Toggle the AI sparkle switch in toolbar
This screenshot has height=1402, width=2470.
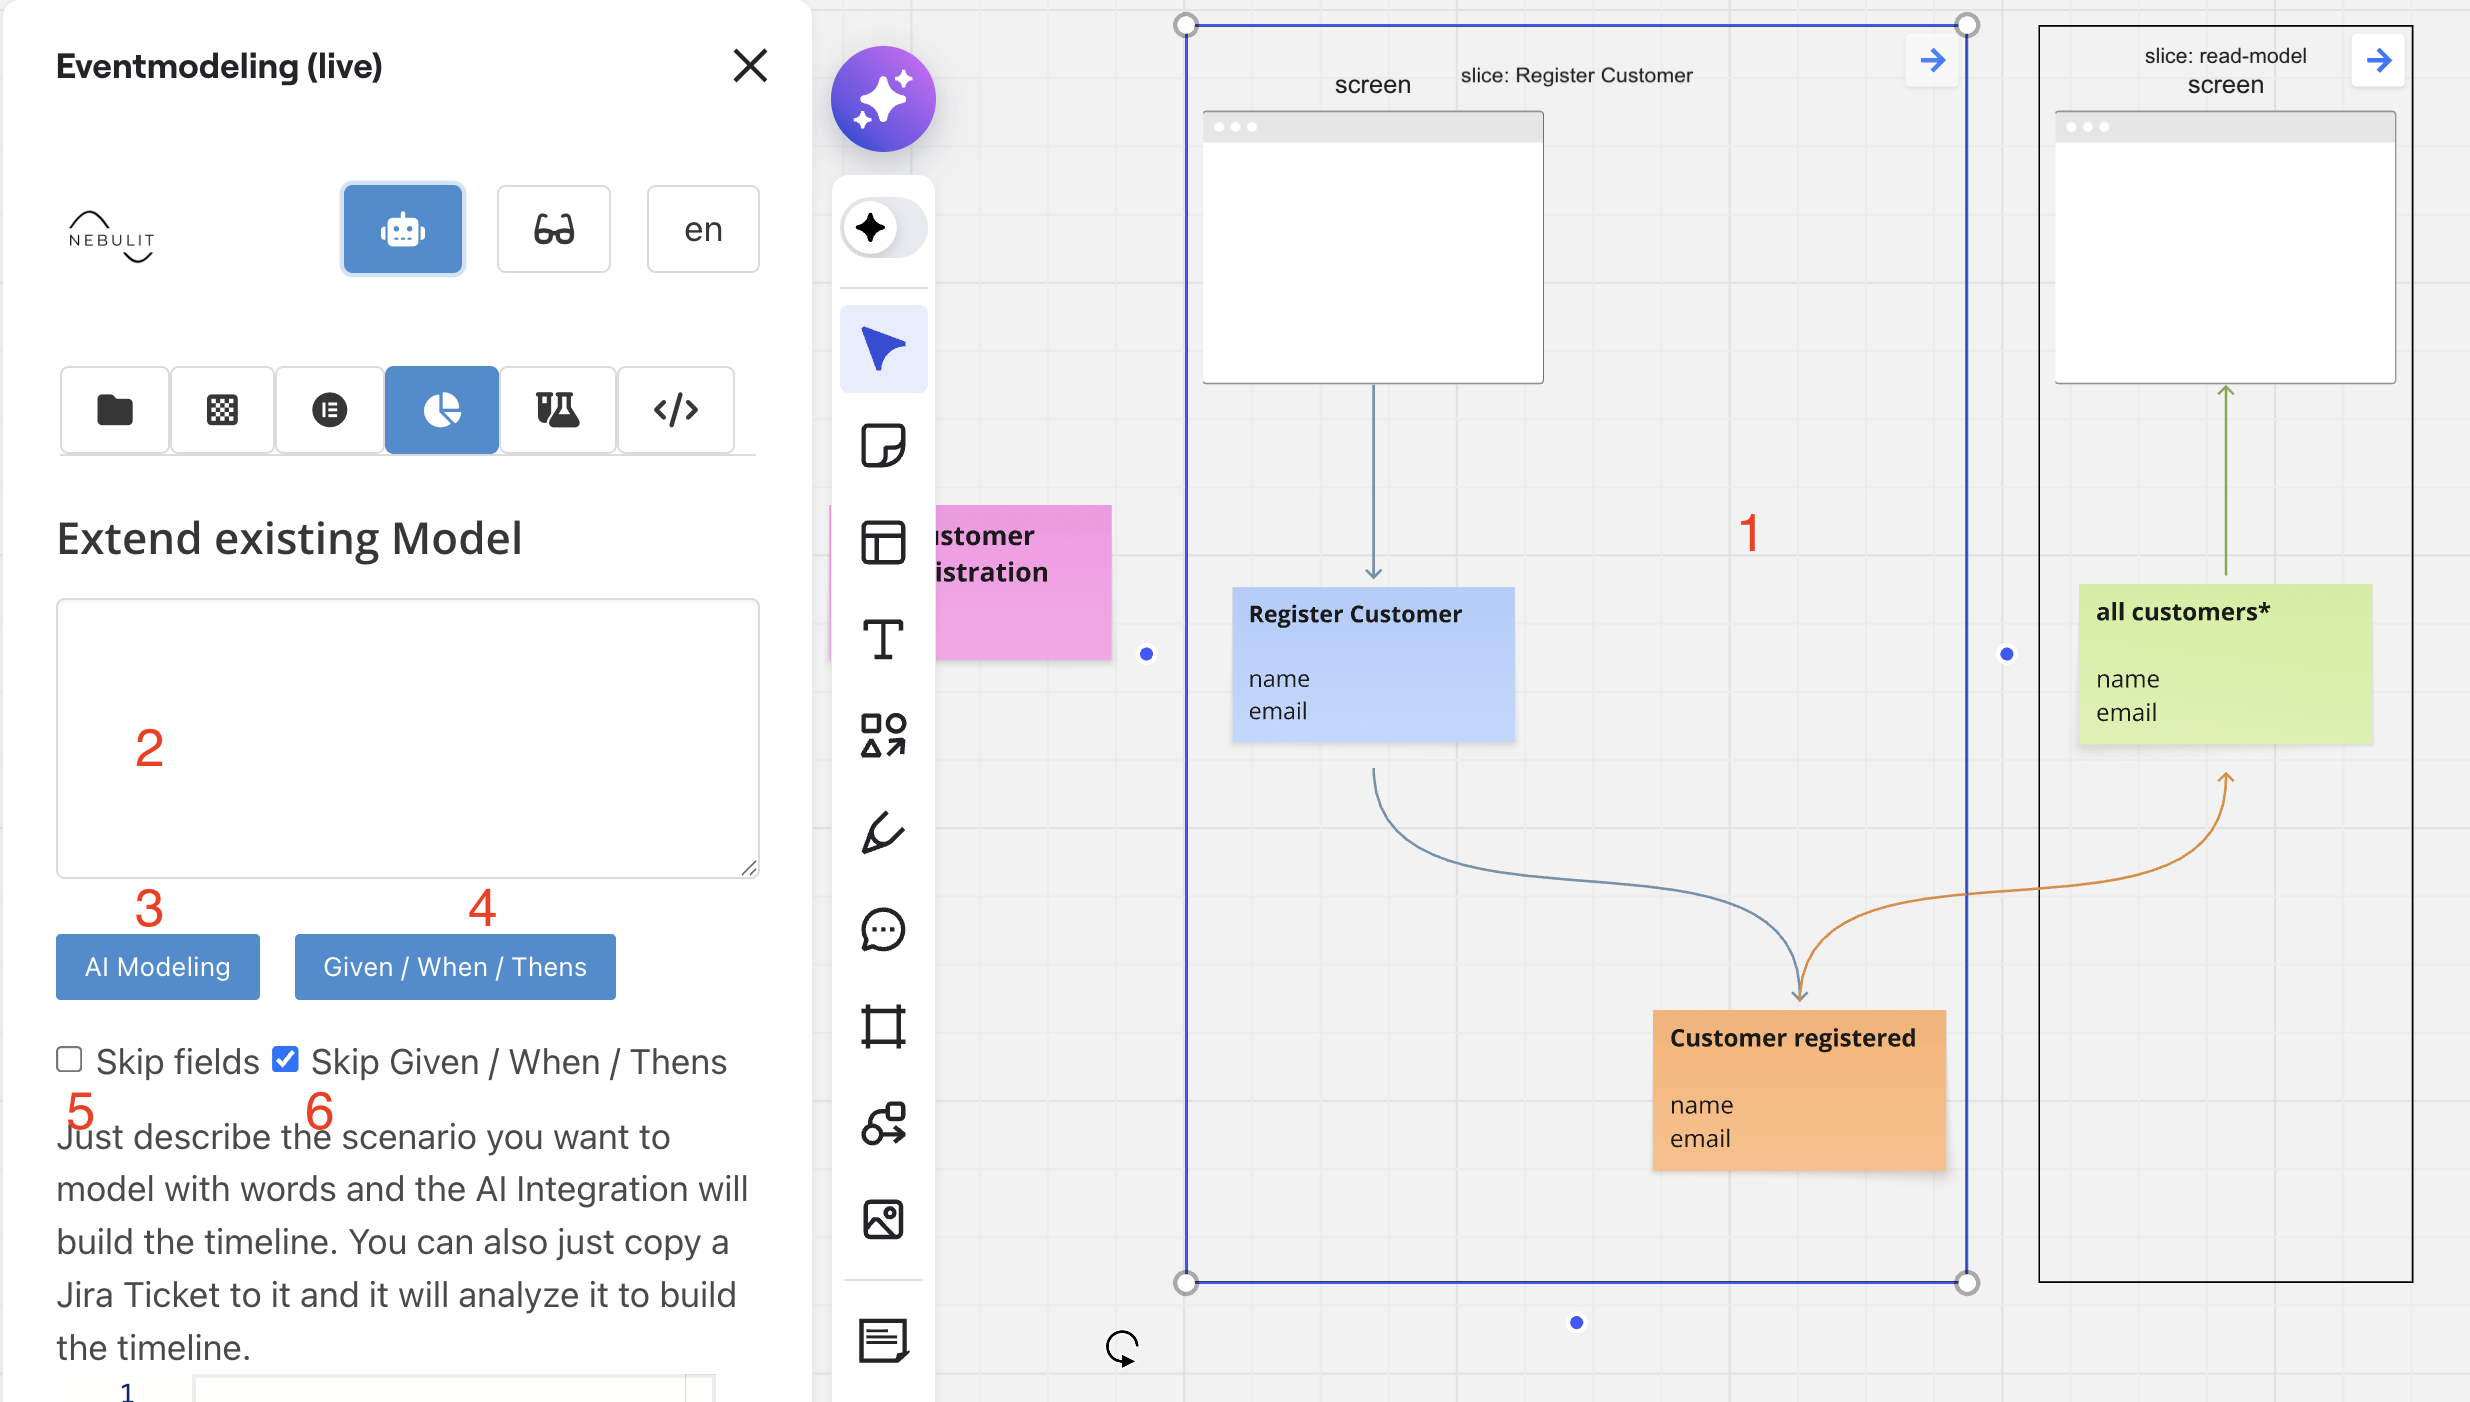coord(883,228)
